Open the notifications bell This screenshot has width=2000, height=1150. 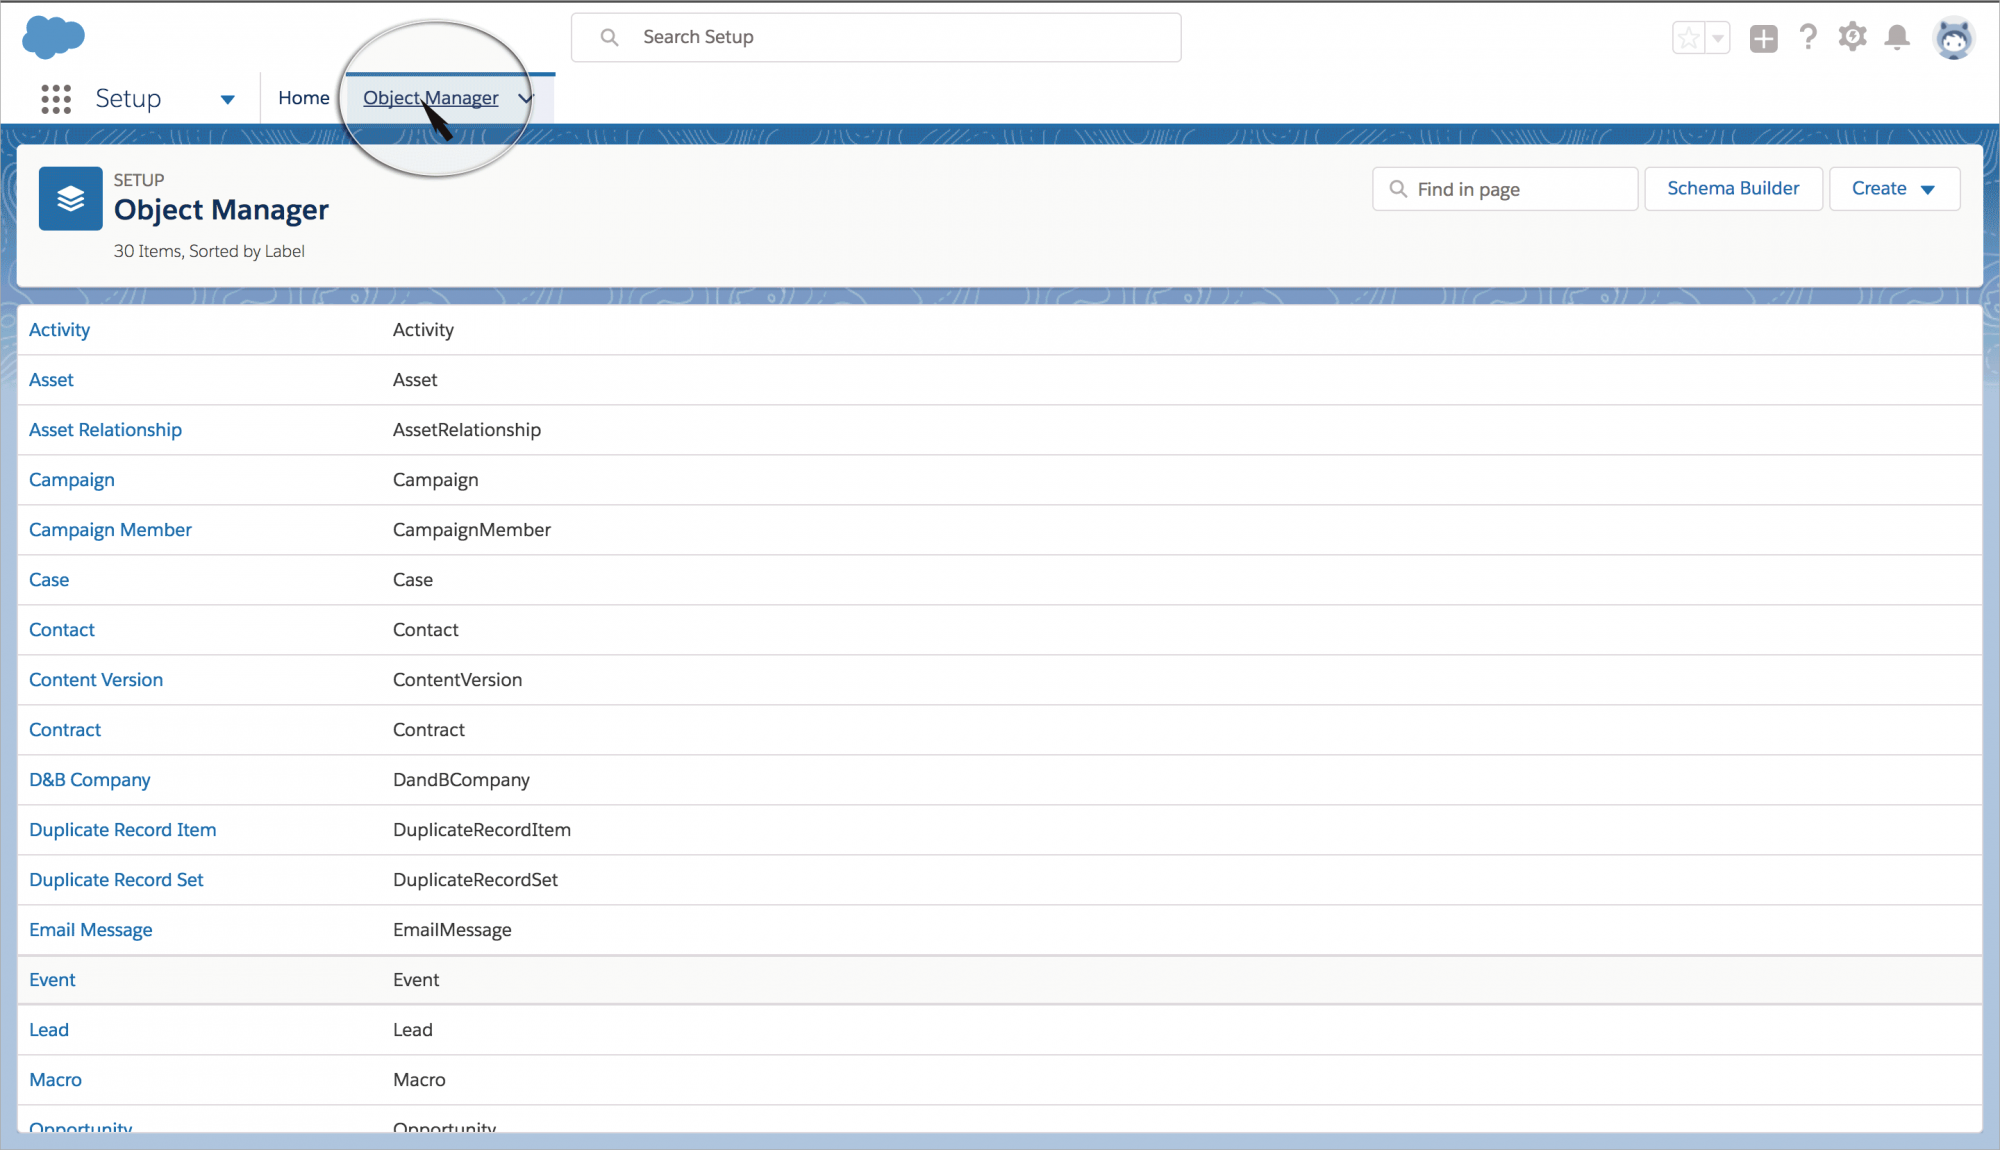point(1897,38)
